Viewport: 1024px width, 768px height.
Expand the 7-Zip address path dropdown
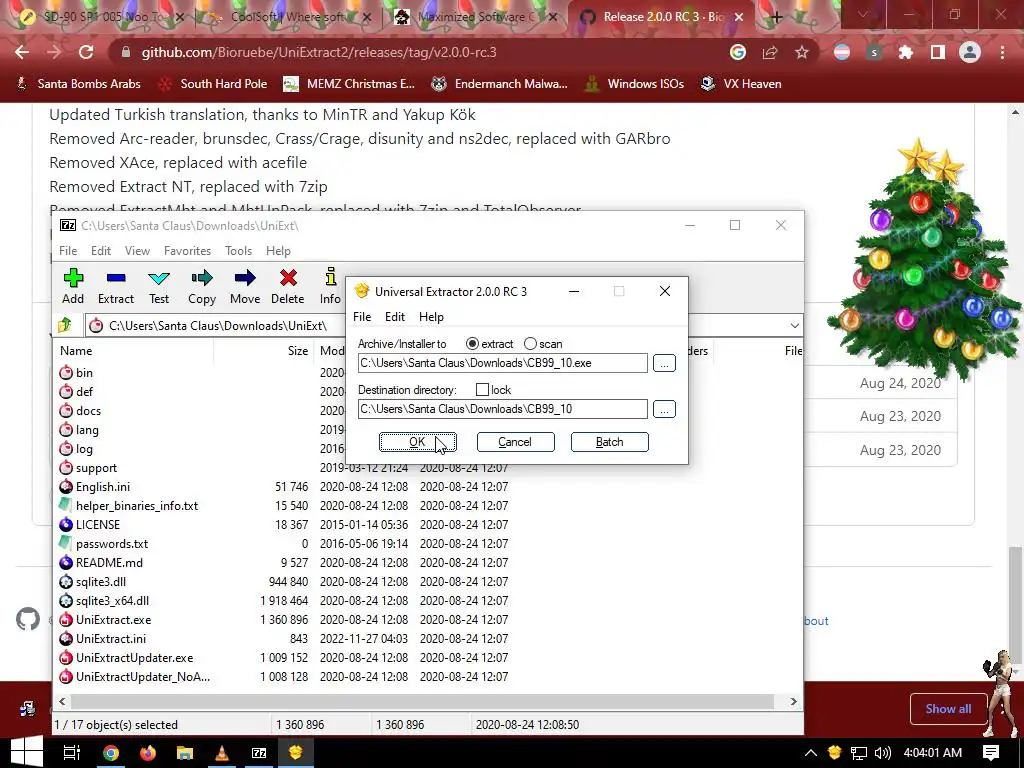pyautogui.click(x=794, y=325)
